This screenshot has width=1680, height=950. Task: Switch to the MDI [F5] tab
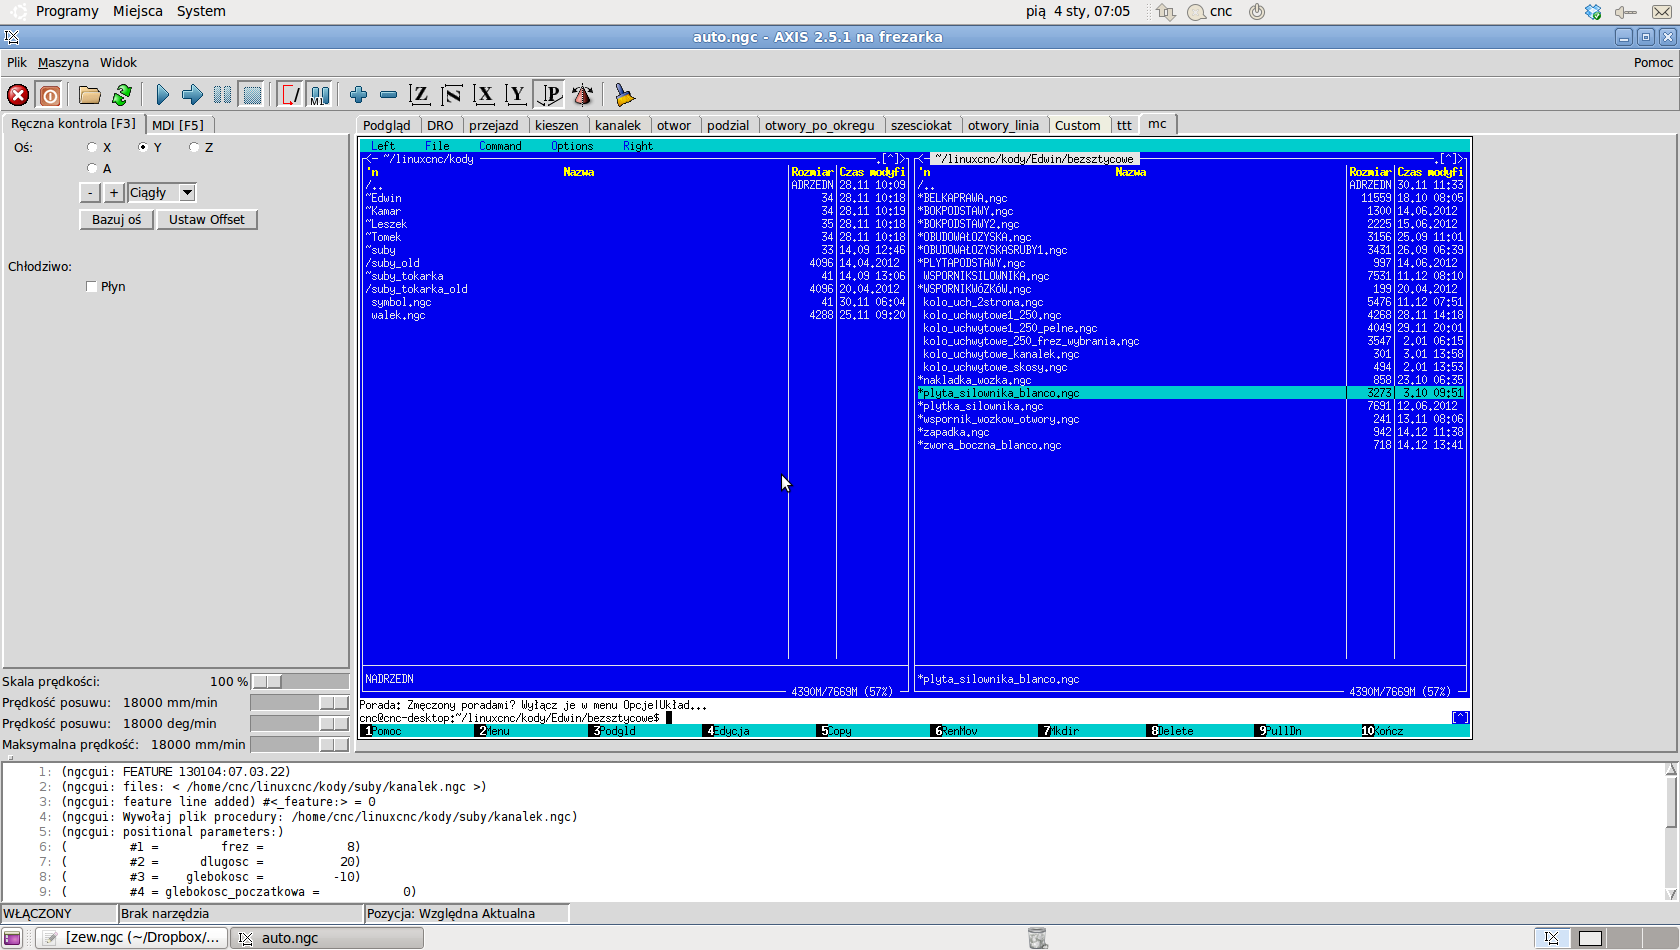178,125
